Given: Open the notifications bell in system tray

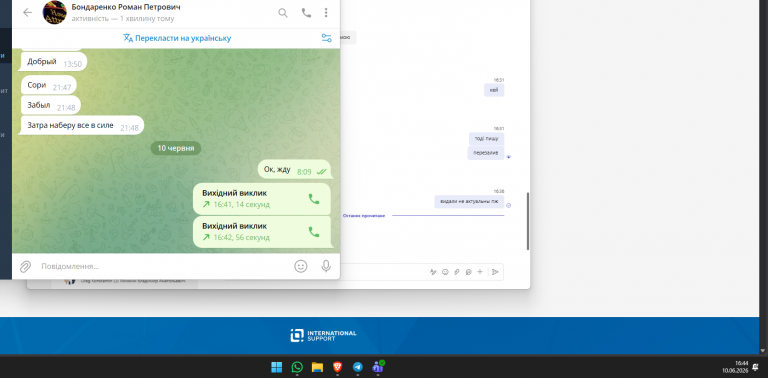Looking at the screenshot, I should 756,366.
